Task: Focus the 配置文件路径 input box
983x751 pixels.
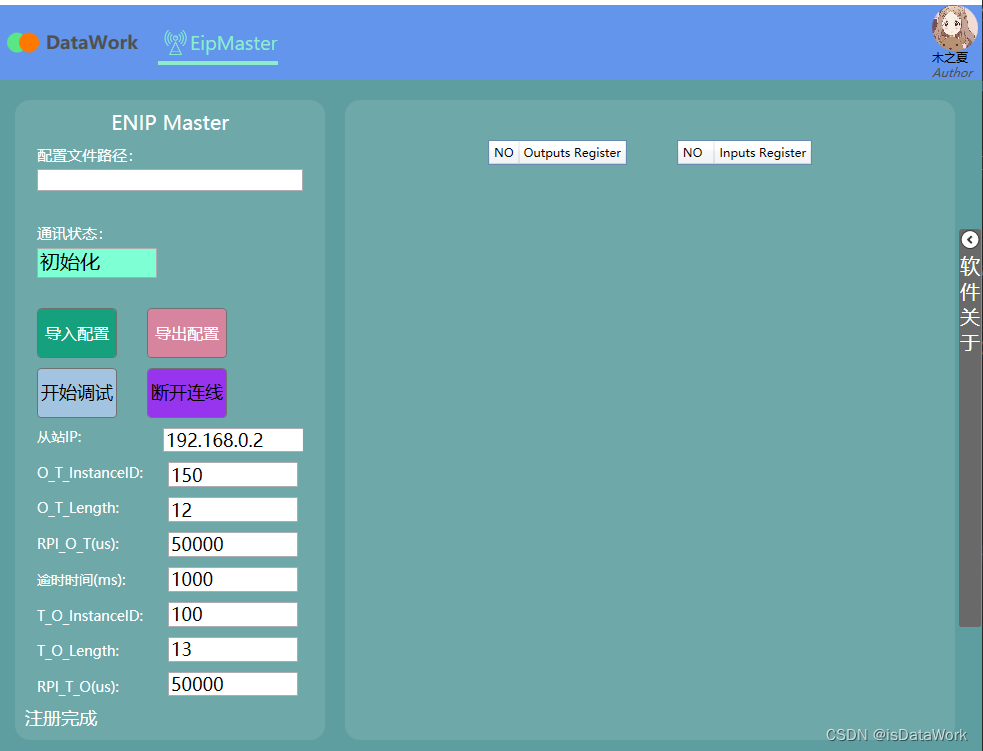Action: [x=170, y=180]
